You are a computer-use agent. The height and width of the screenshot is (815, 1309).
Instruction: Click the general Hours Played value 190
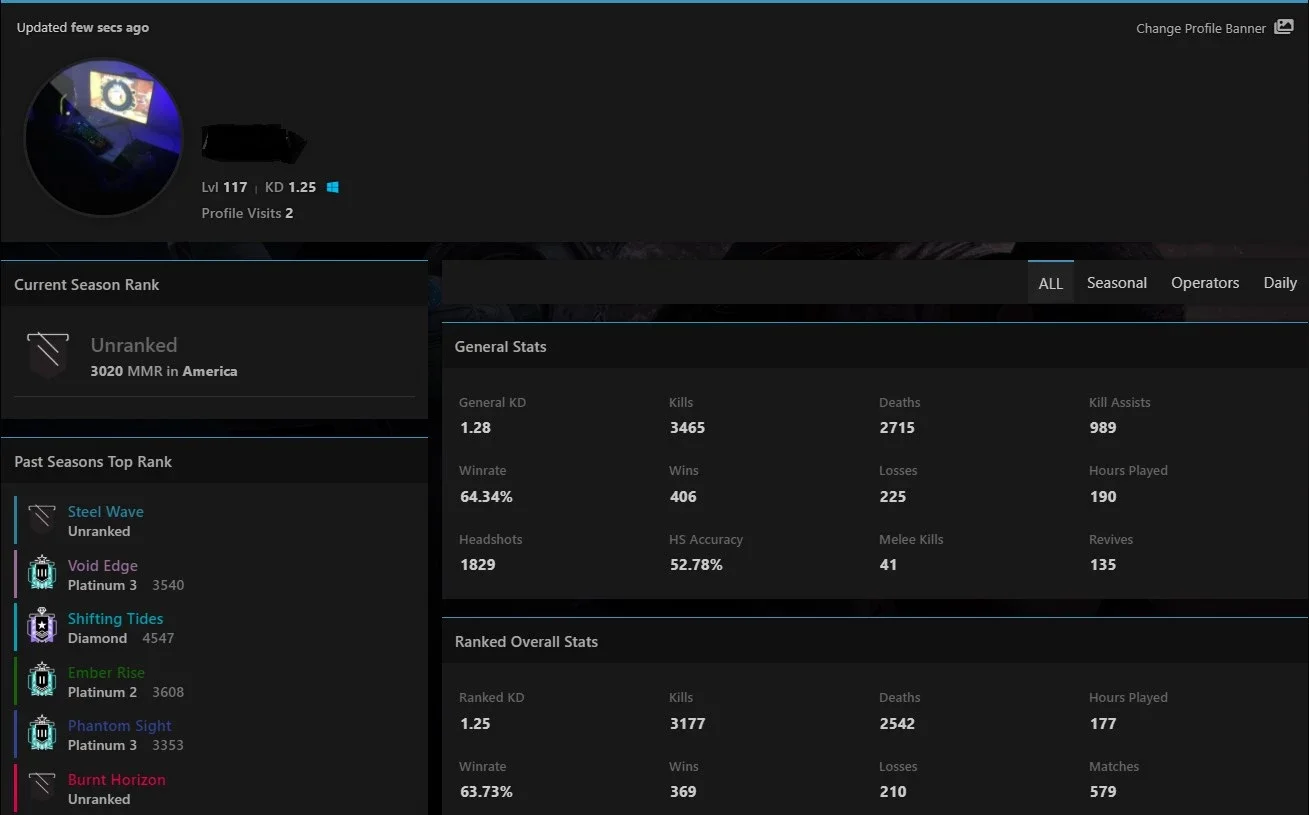[1103, 496]
